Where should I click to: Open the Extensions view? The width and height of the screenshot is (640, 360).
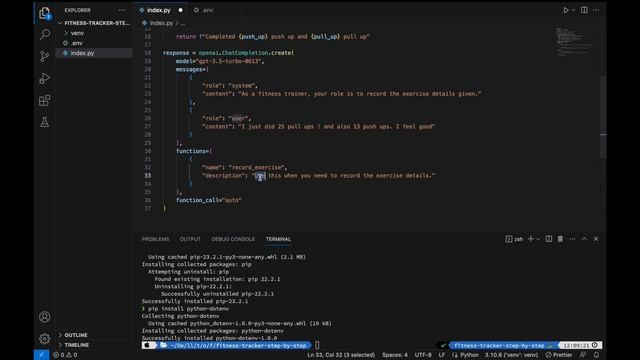[44, 100]
